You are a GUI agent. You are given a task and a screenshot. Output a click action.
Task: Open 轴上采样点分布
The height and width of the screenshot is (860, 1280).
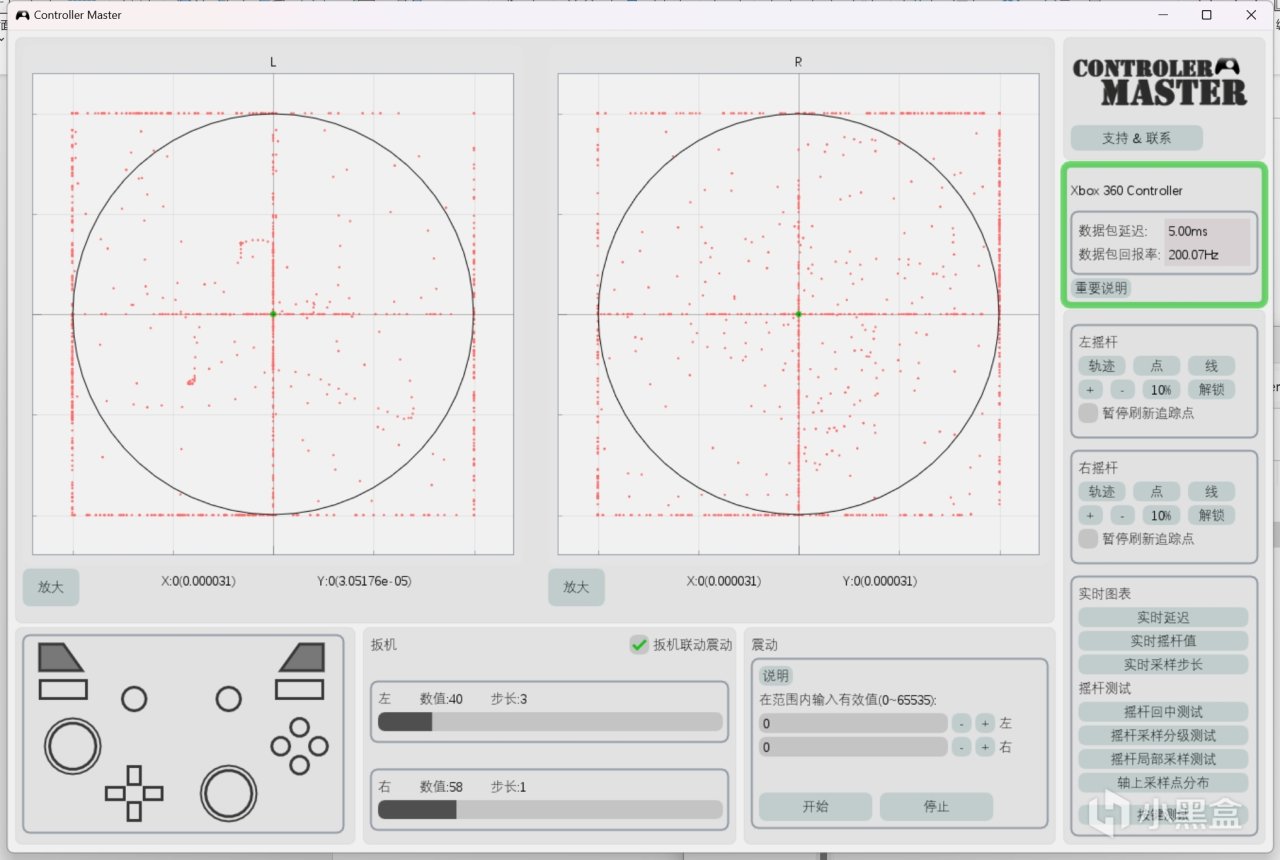click(x=1163, y=783)
